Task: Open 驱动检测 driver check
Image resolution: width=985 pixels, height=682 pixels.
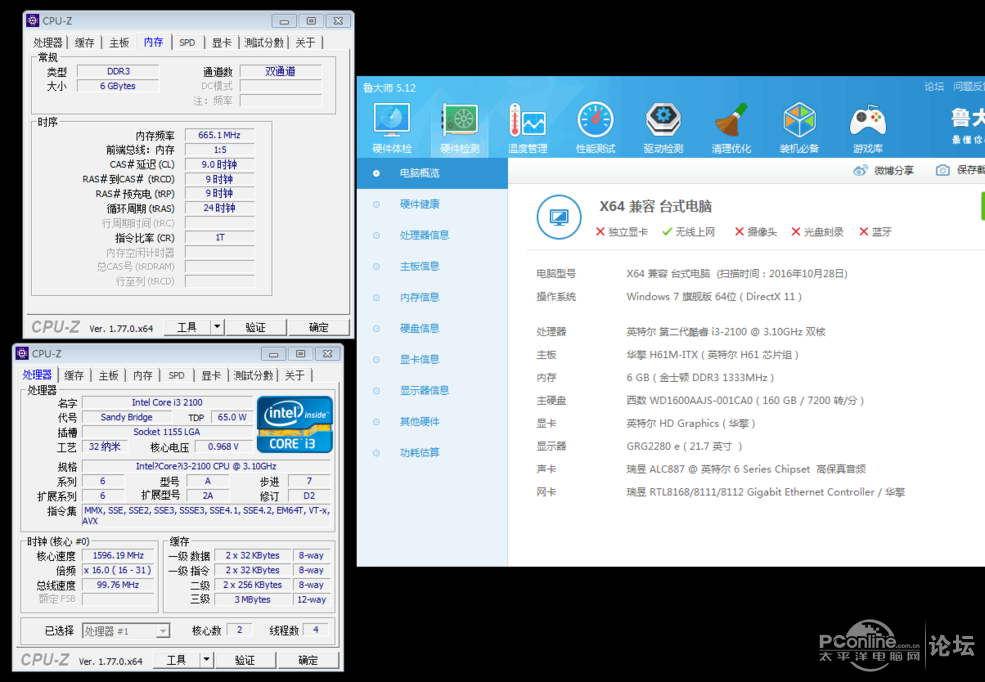Action: click(x=663, y=128)
